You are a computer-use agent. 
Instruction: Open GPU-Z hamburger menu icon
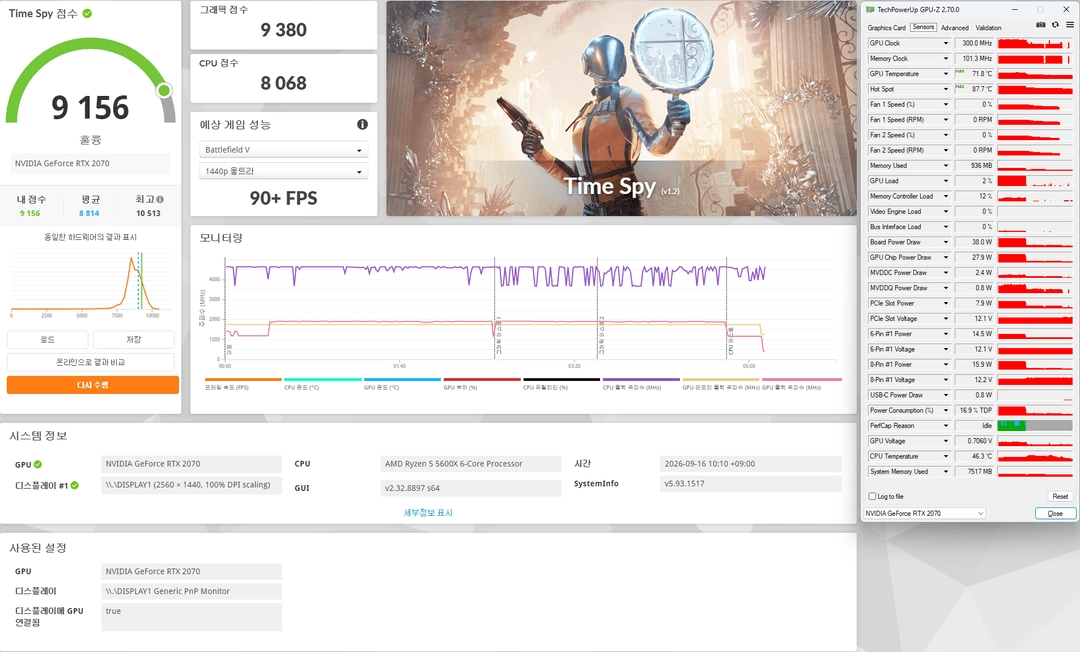coord(1070,25)
